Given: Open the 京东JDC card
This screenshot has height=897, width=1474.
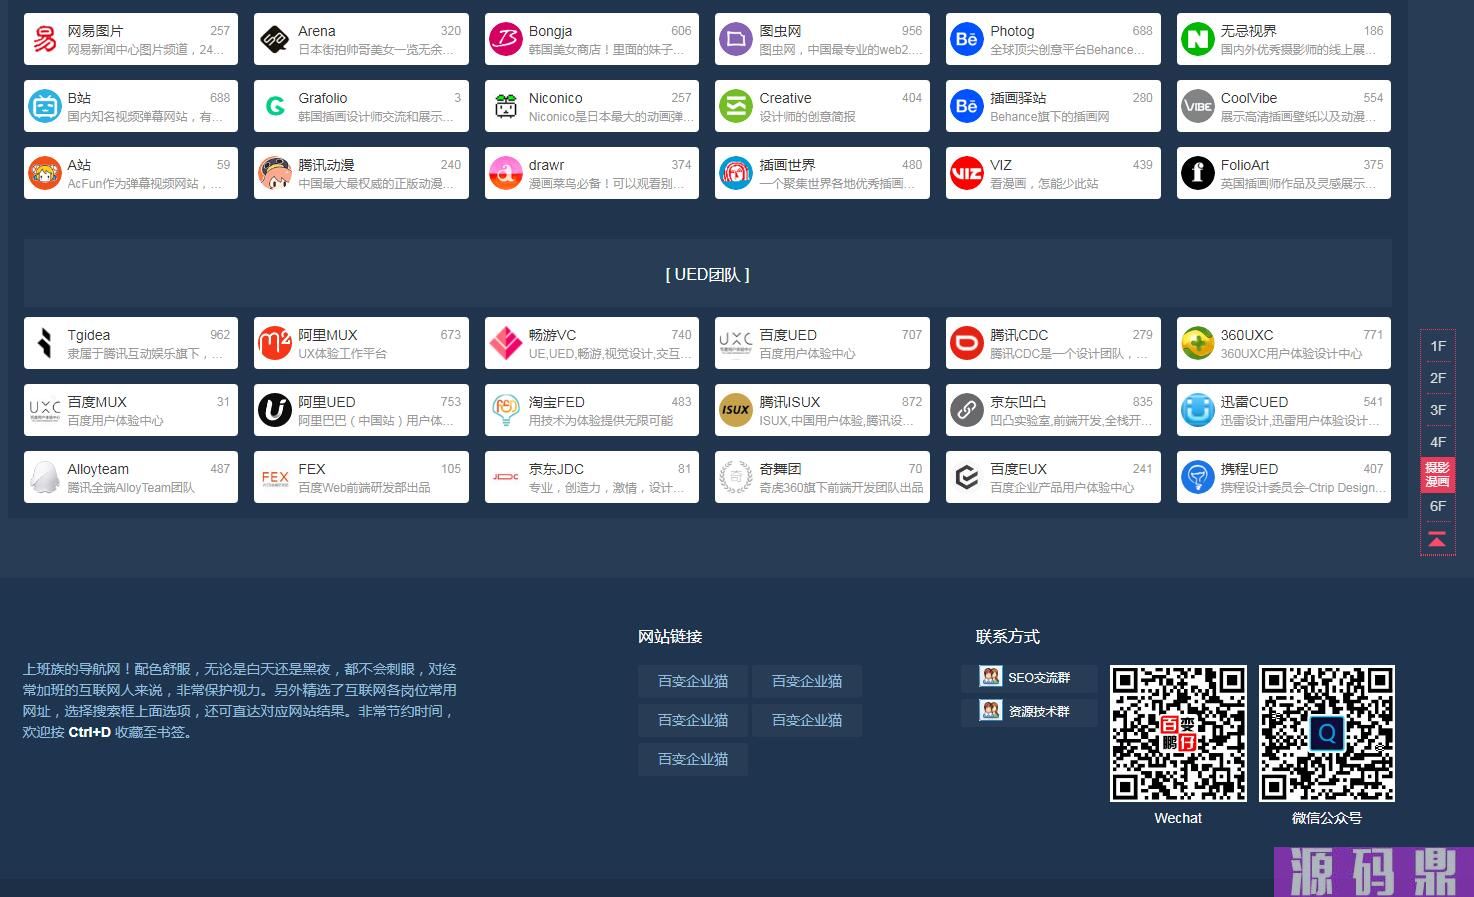Looking at the screenshot, I should pyautogui.click(x=591, y=477).
